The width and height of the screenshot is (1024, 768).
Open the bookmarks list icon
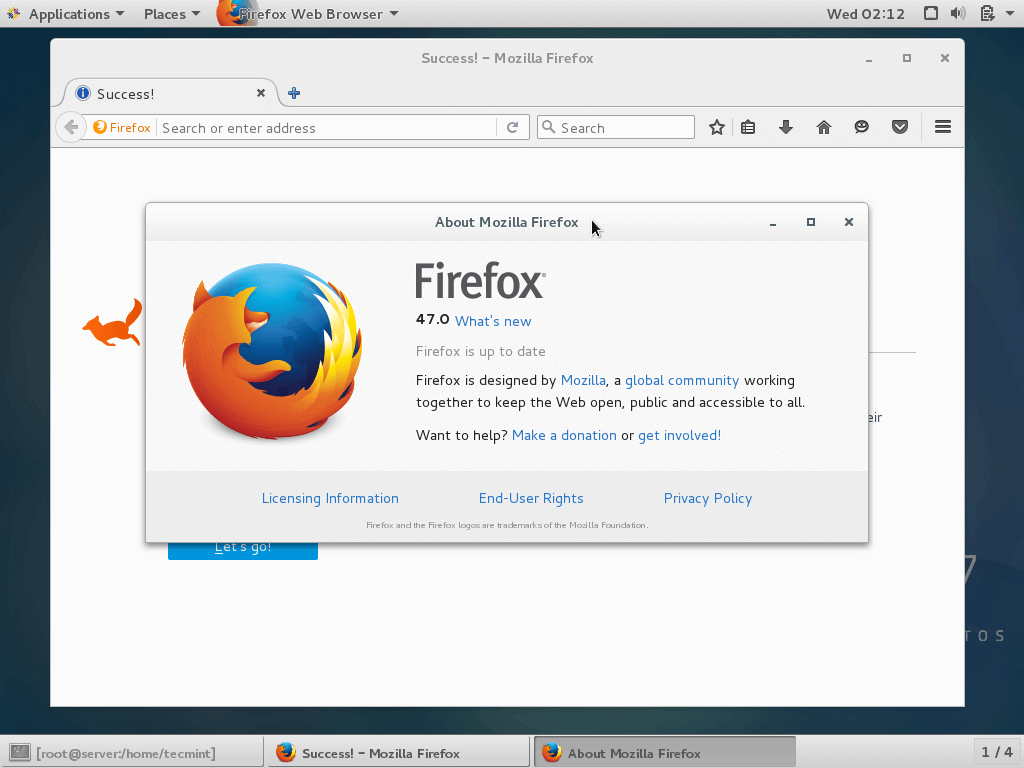click(x=748, y=127)
